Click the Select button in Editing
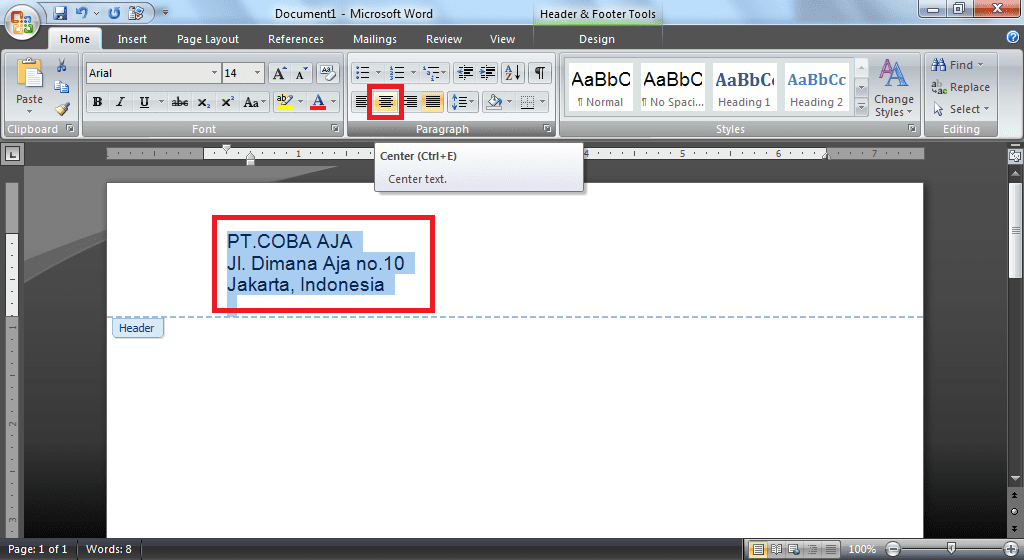This screenshot has height=560, width=1024. (x=961, y=109)
